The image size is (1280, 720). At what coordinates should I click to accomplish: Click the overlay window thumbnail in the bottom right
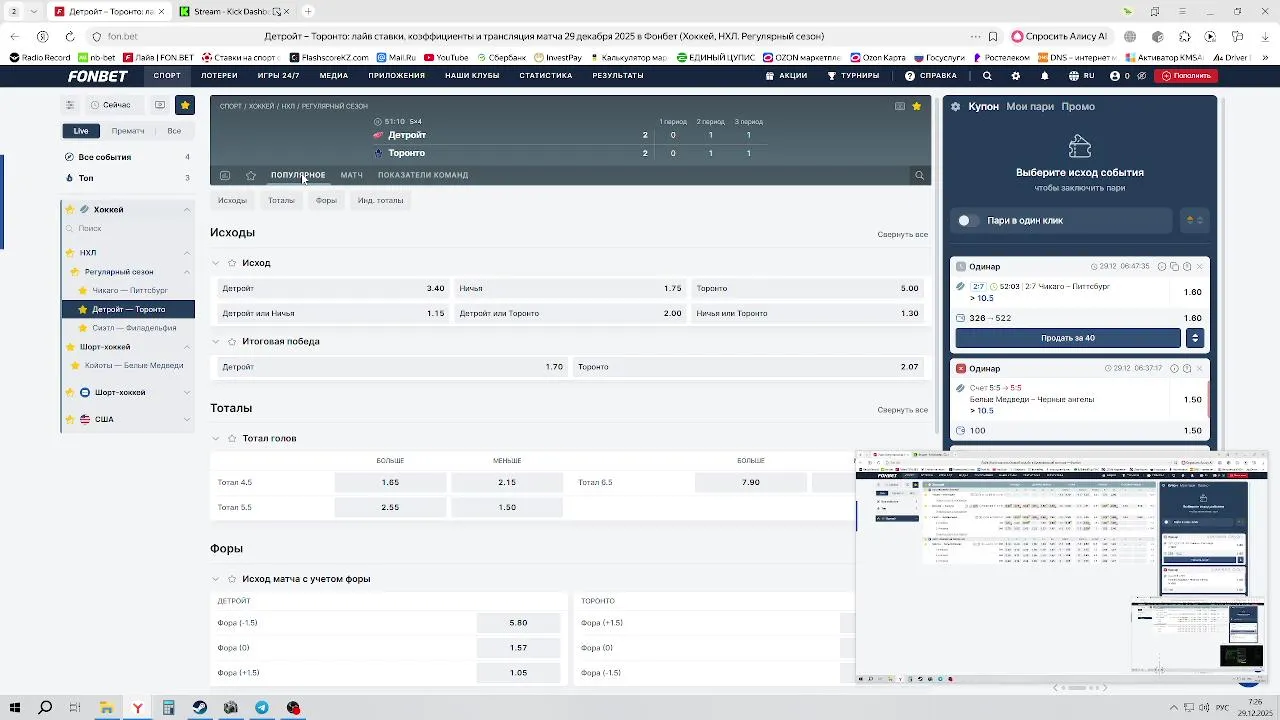1061,568
